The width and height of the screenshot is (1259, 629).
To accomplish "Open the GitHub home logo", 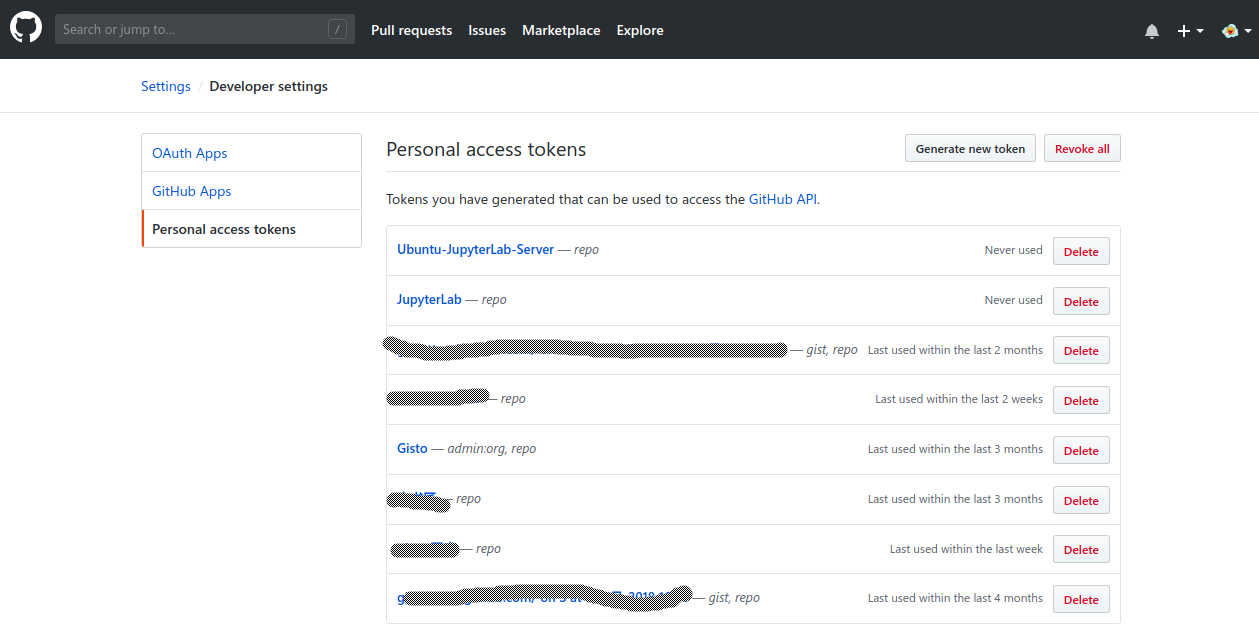I will (x=26, y=29).
